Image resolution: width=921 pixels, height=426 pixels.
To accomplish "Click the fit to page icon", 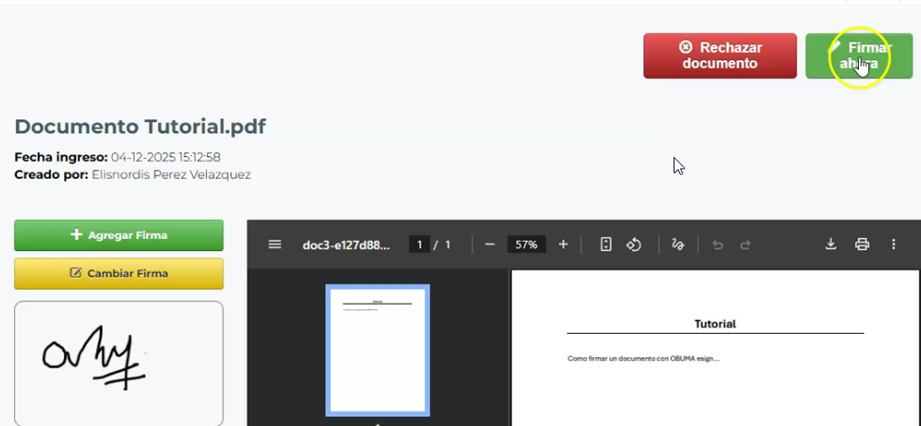I will tap(606, 245).
